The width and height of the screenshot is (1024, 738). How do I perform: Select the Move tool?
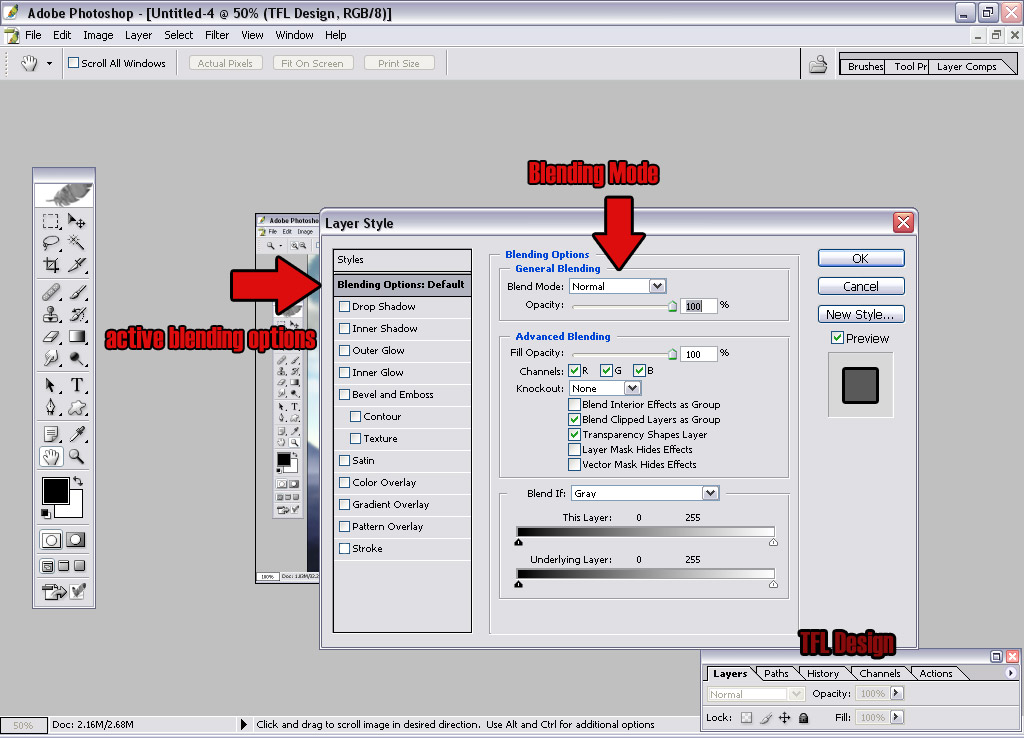[x=76, y=221]
